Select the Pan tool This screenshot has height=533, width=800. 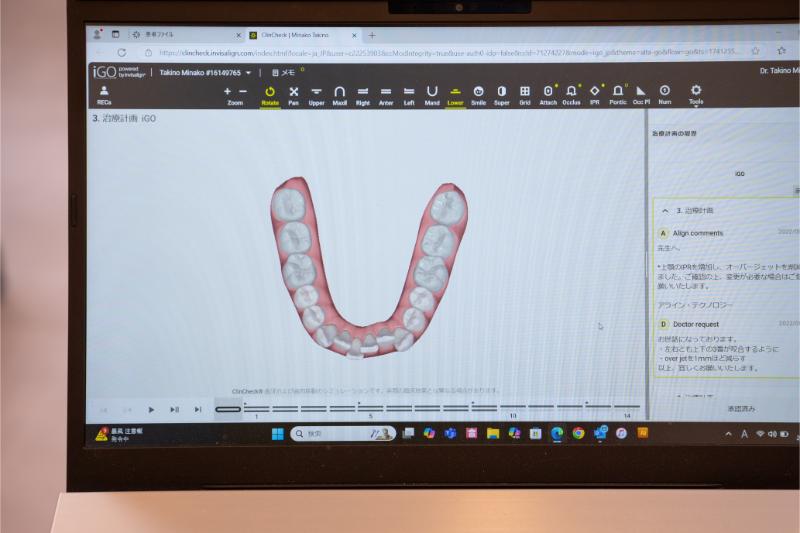293,94
